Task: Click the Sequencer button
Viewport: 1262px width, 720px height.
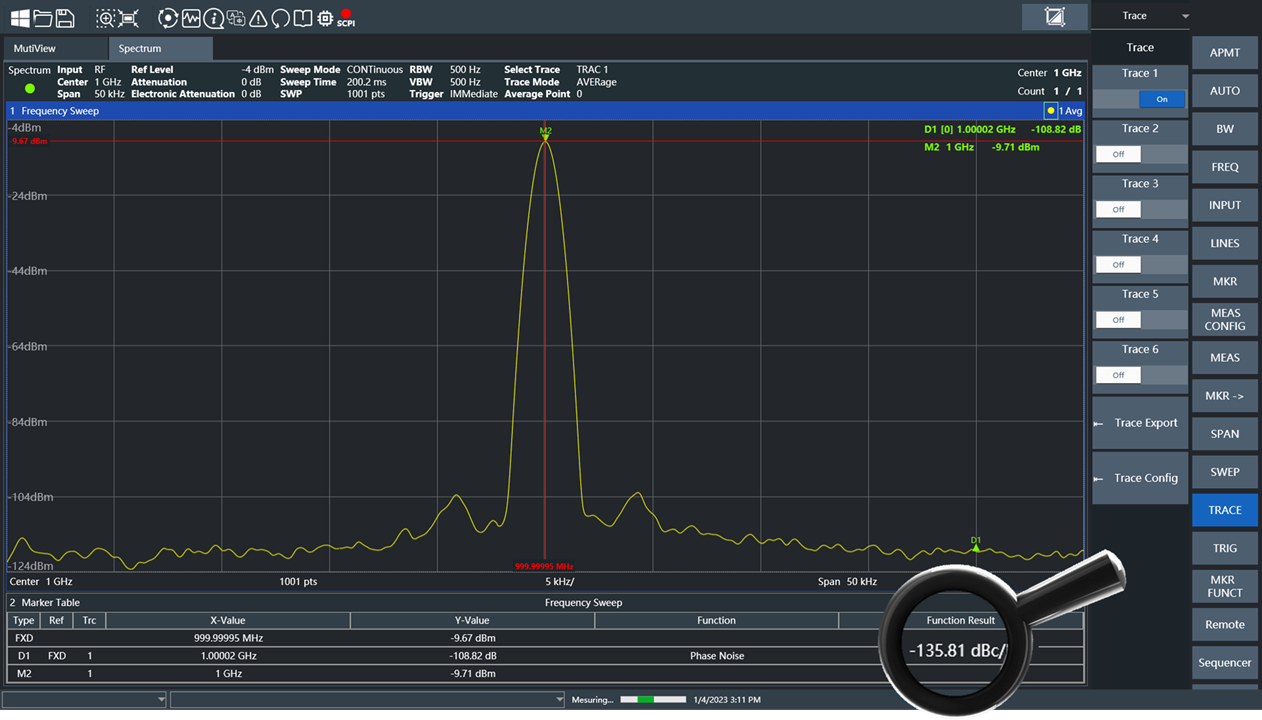Action: click(1225, 663)
